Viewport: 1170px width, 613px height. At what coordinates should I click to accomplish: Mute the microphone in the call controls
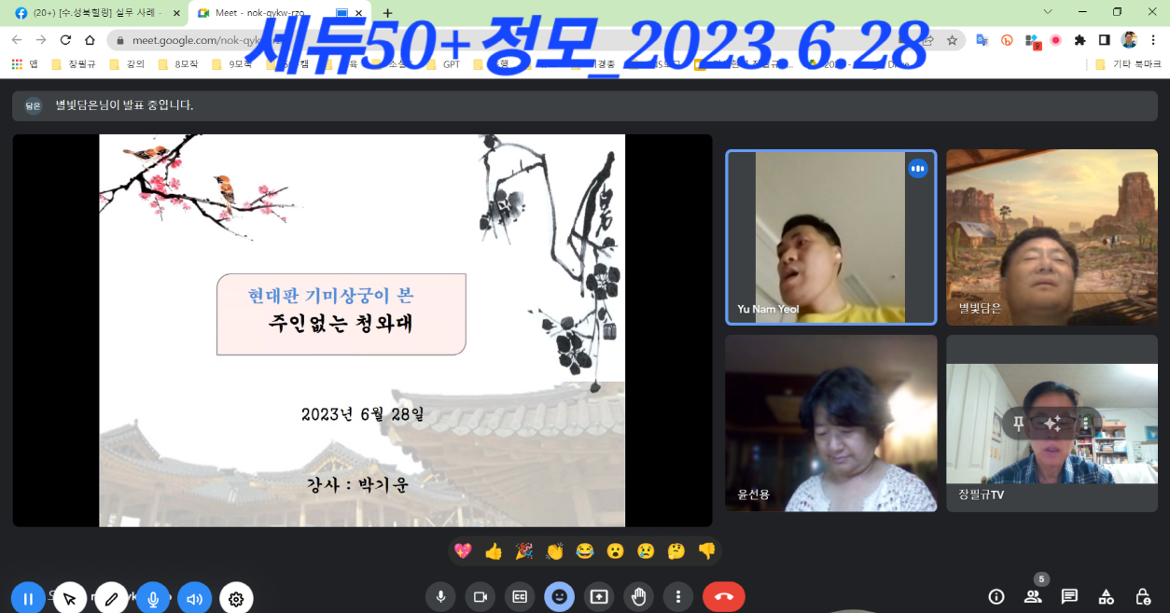point(440,596)
